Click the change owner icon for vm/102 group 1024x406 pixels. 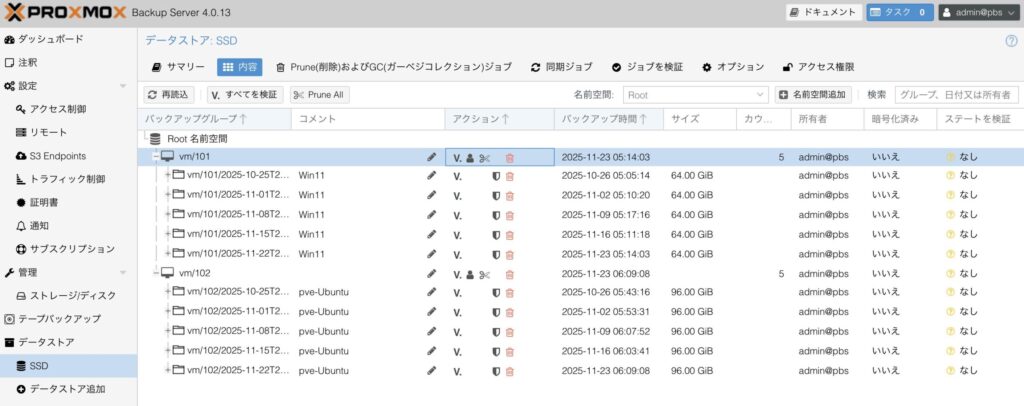(x=470, y=274)
